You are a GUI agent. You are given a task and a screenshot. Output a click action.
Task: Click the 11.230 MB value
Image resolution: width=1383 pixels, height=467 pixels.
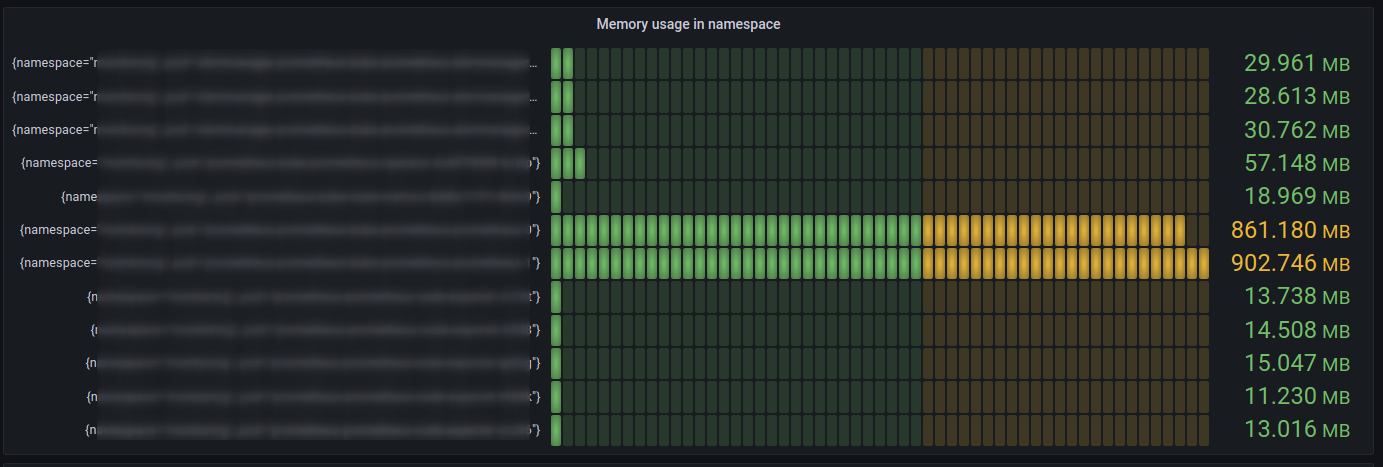click(1297, 397)
